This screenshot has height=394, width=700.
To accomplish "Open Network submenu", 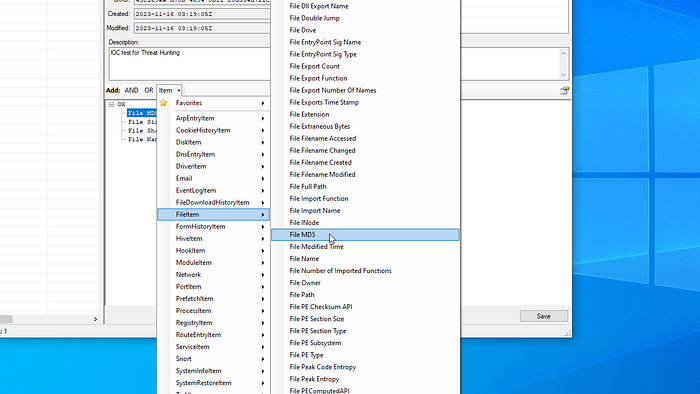I will 213,275.
